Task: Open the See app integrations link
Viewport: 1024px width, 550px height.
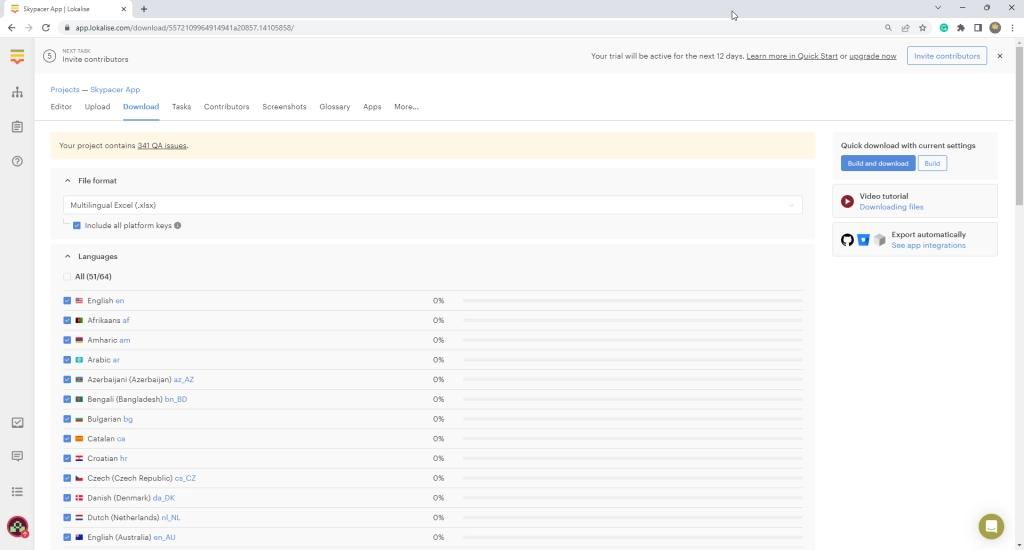Action: point(928,246)
